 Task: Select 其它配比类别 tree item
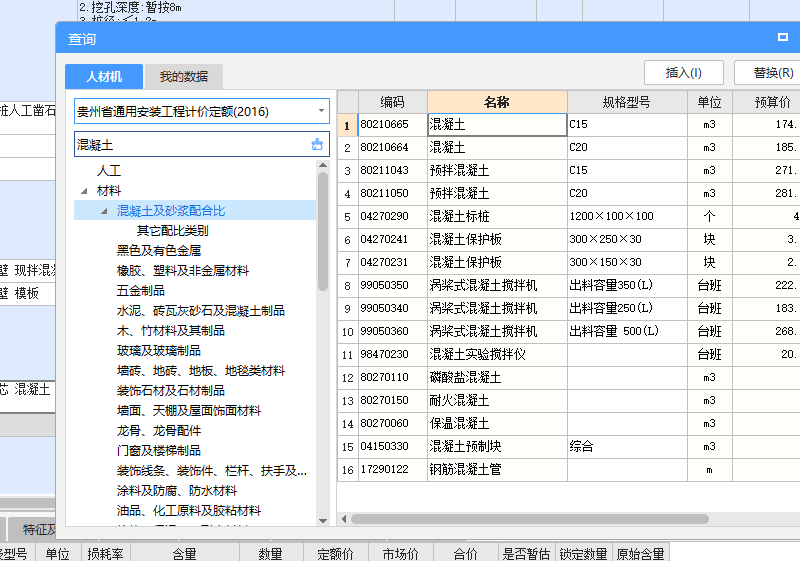coord(172,231)
